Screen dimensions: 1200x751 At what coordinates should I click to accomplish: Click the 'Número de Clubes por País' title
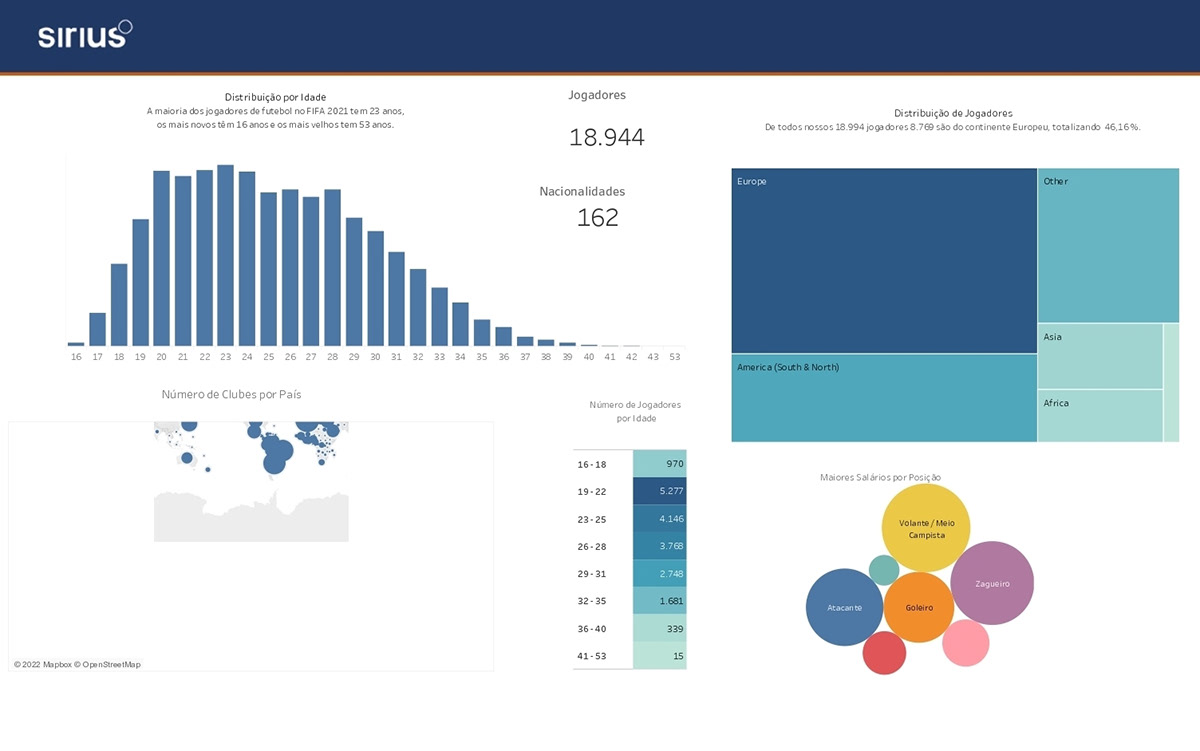pyautogui.click(x=231, y=395)
